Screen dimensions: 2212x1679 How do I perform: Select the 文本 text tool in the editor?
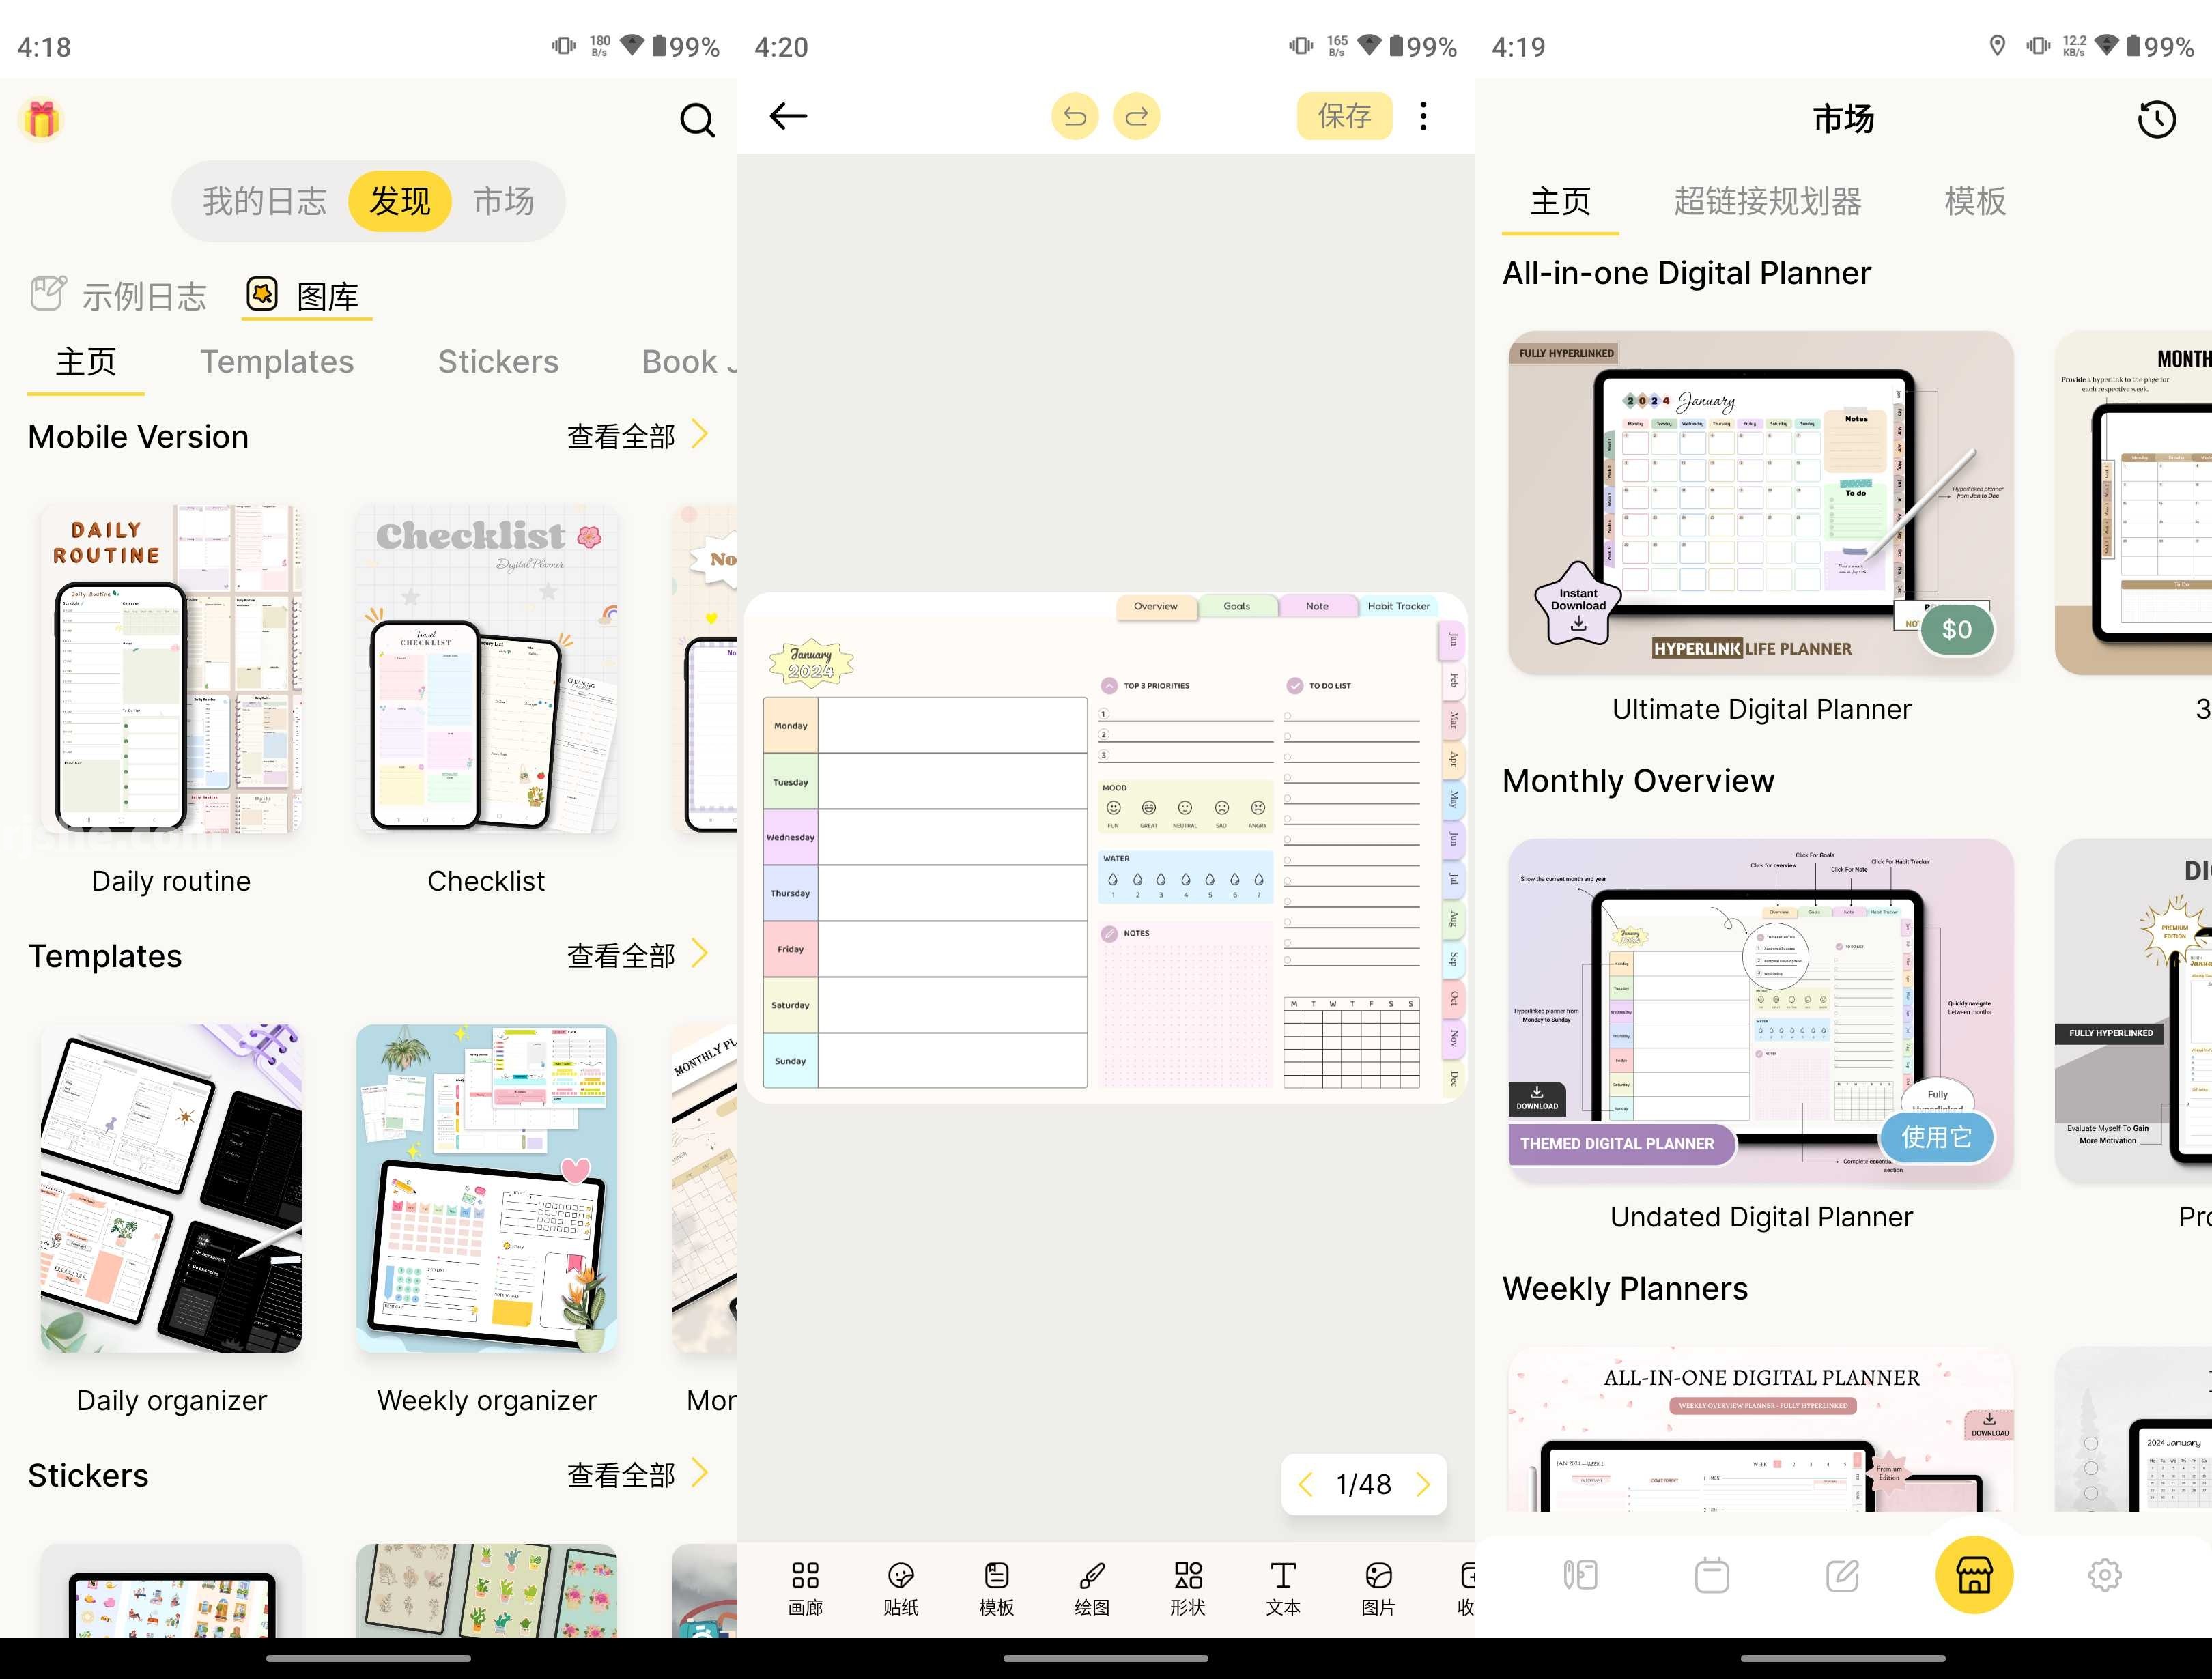coord(1283,1588)
